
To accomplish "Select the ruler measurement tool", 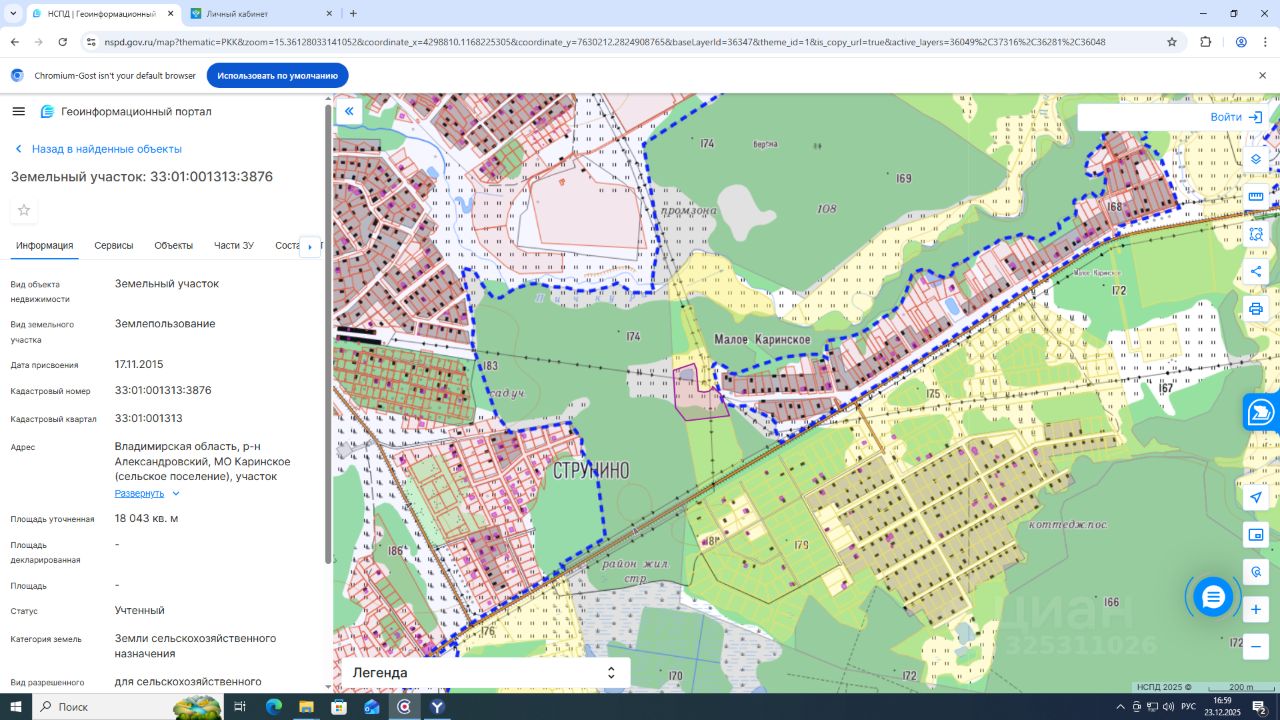I will pos(1256,196).
